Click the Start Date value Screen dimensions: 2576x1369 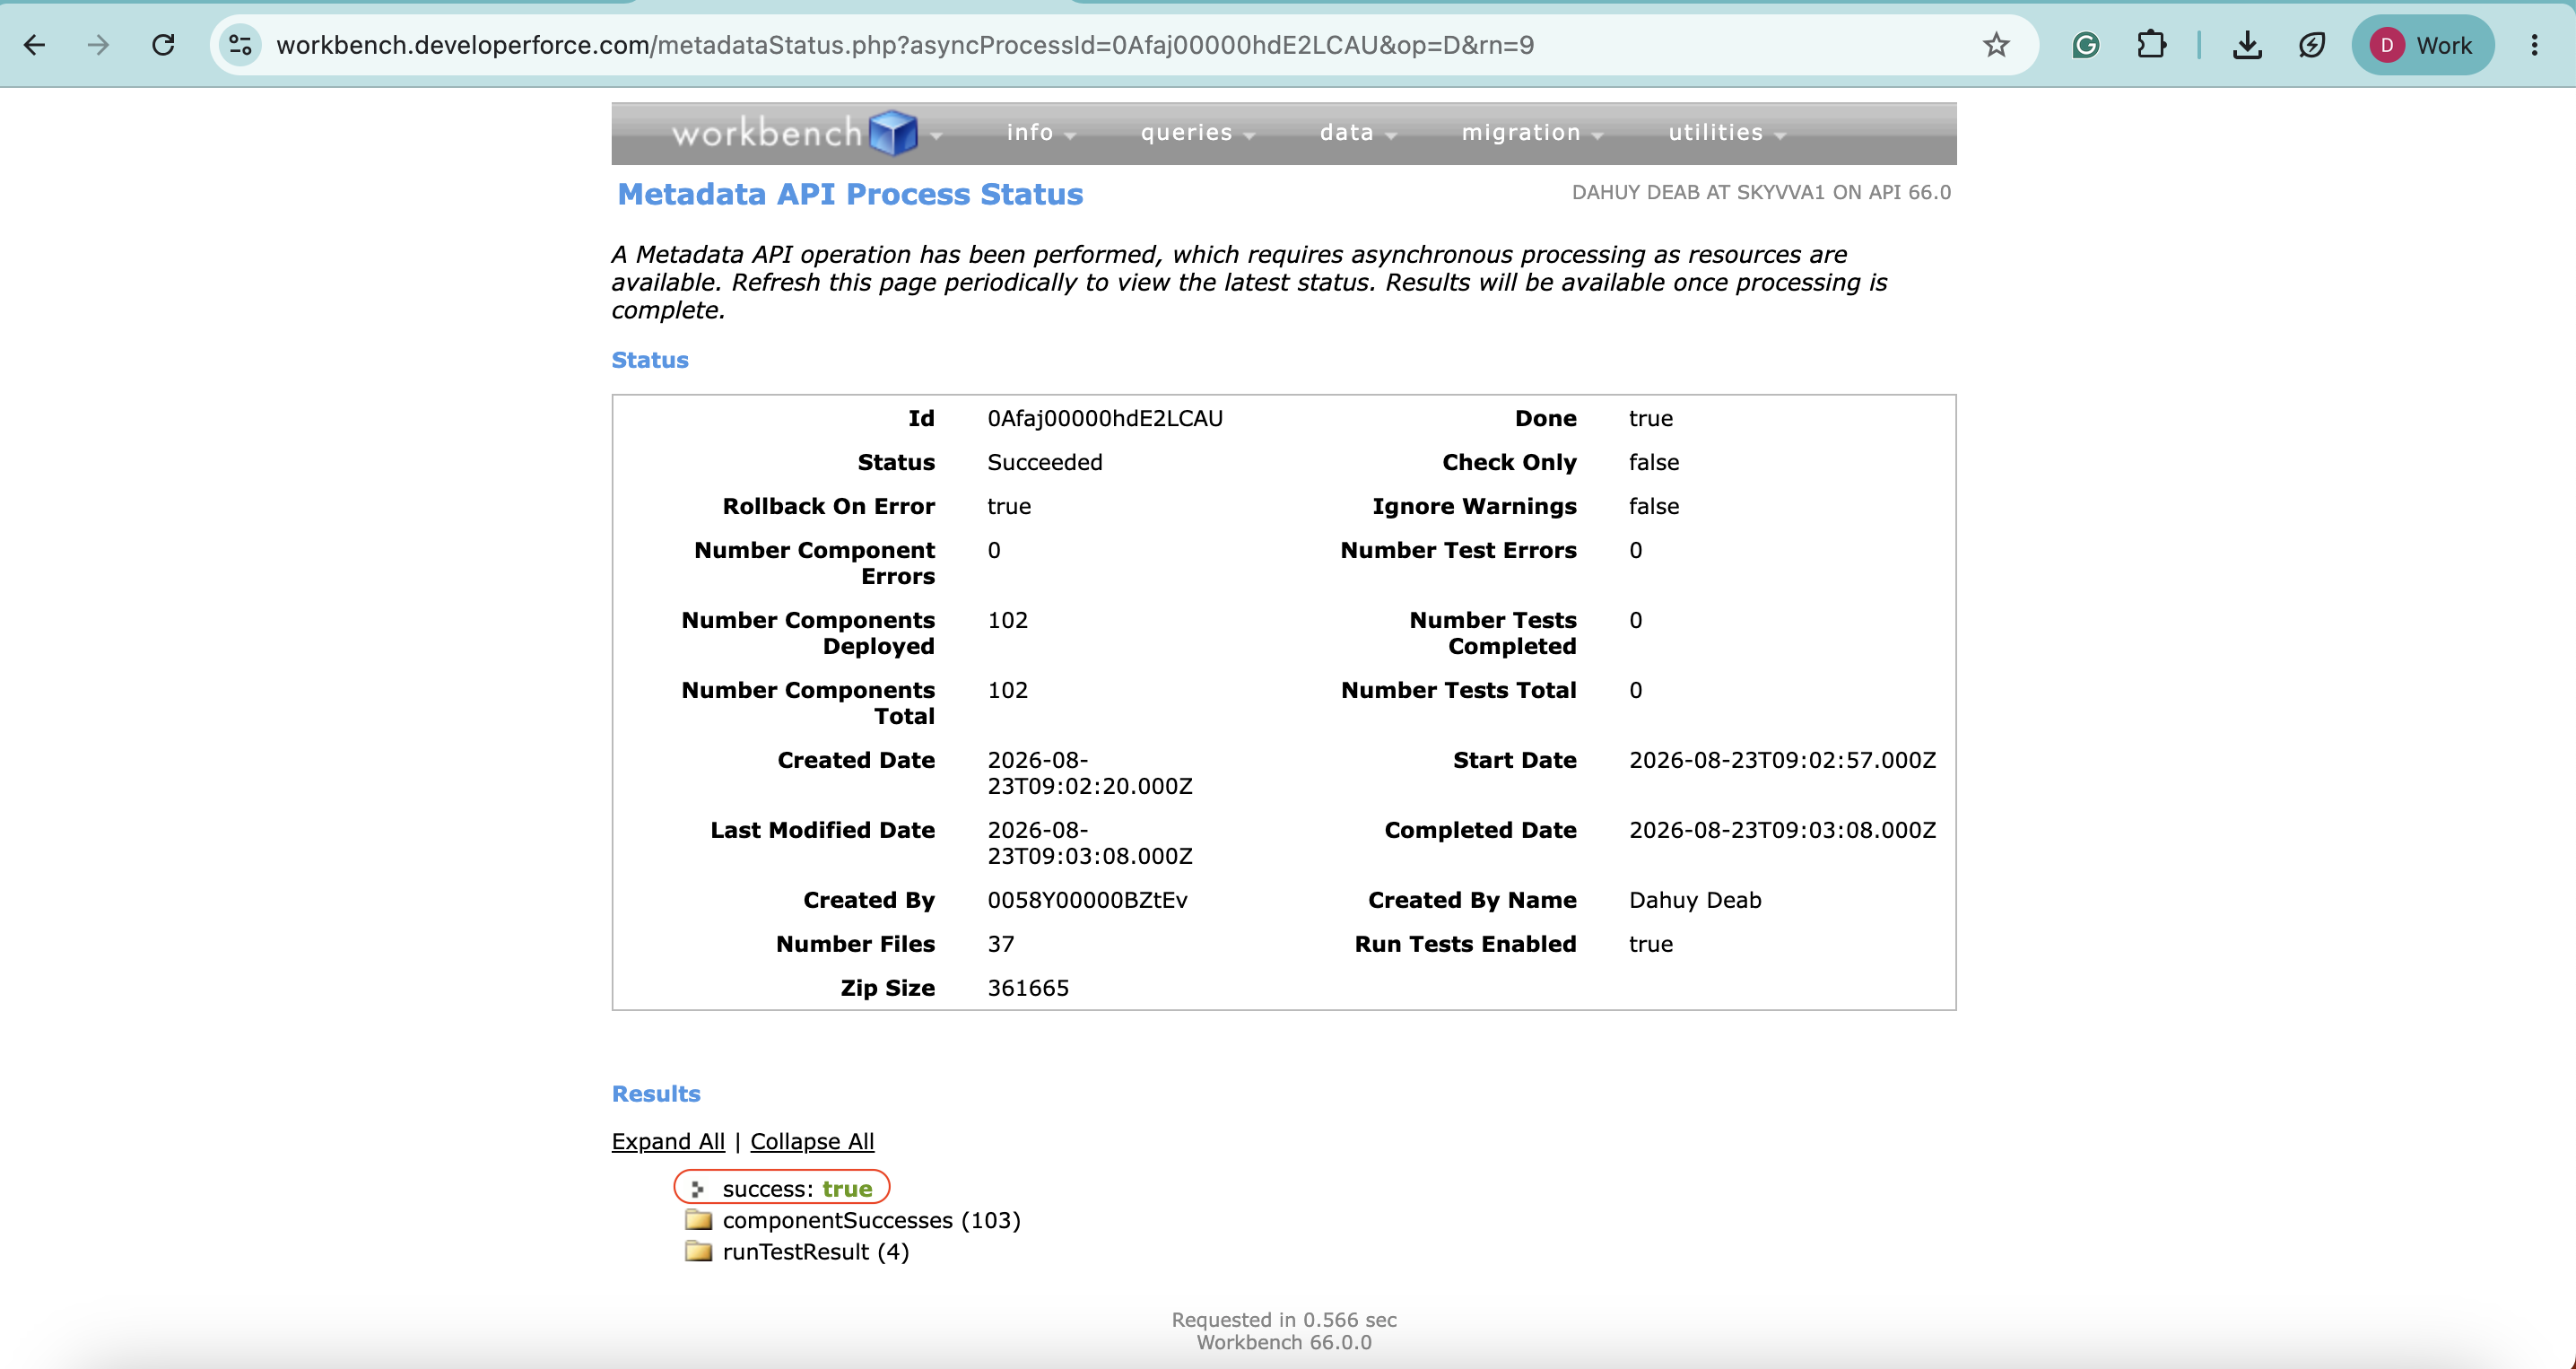point(1782,760)
